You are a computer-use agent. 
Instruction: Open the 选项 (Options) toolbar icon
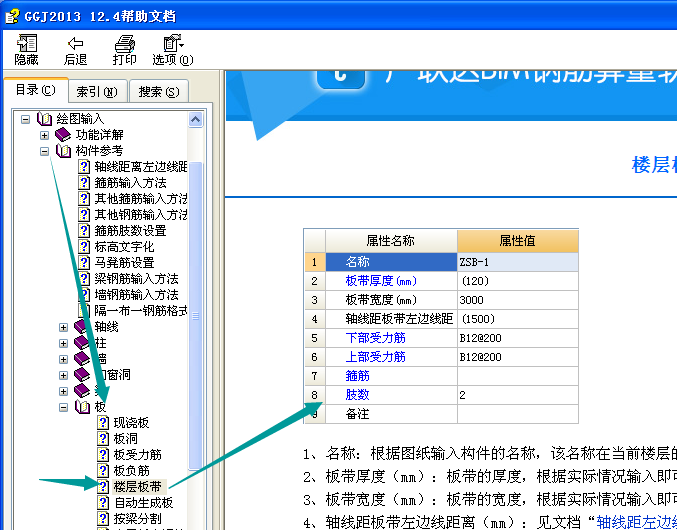[173, 43]
